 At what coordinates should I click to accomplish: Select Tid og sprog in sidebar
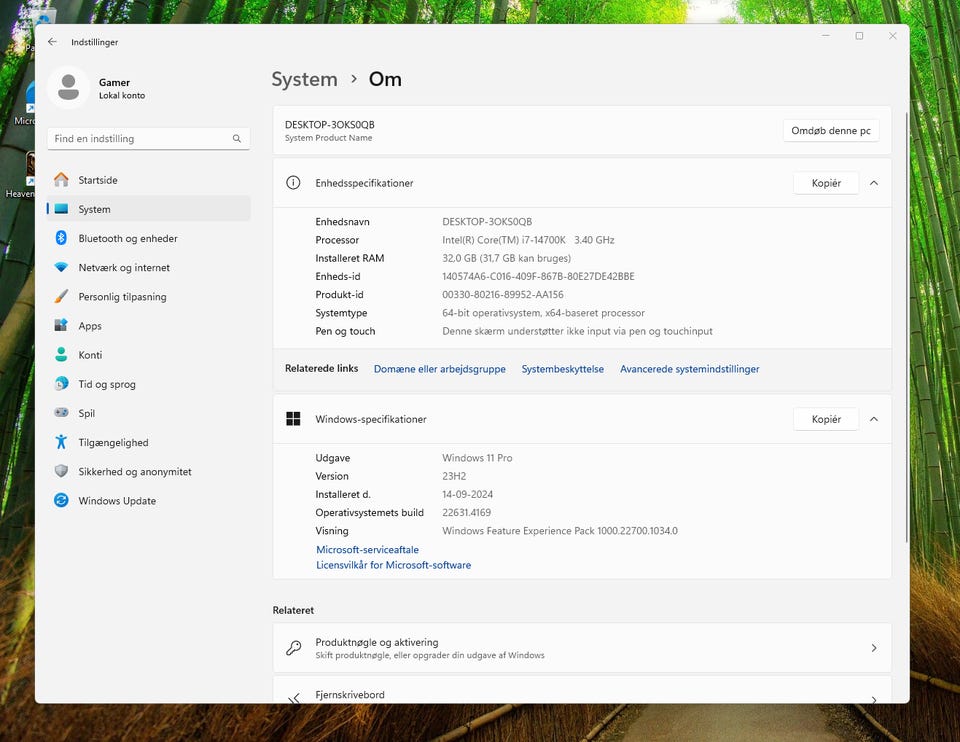tap(107, 384)
